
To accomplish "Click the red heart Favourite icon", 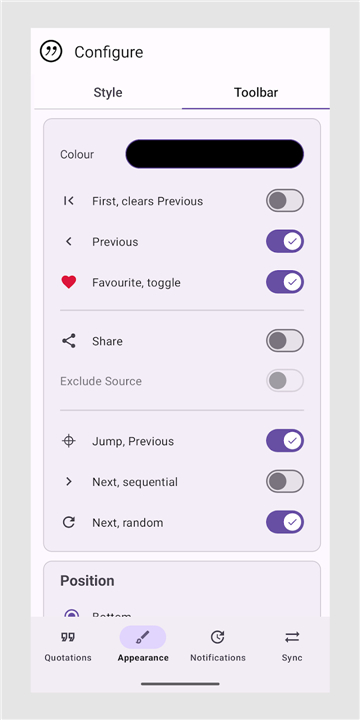I will pyautogui.click(x=69, y=282).
